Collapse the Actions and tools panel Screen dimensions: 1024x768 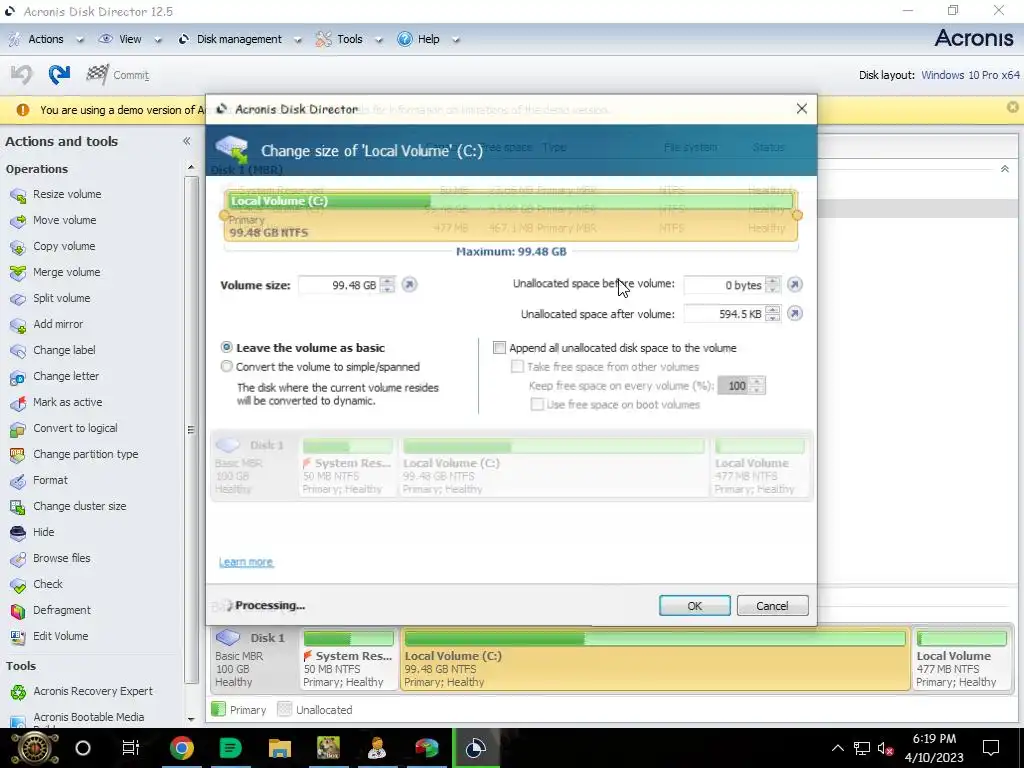187,141
